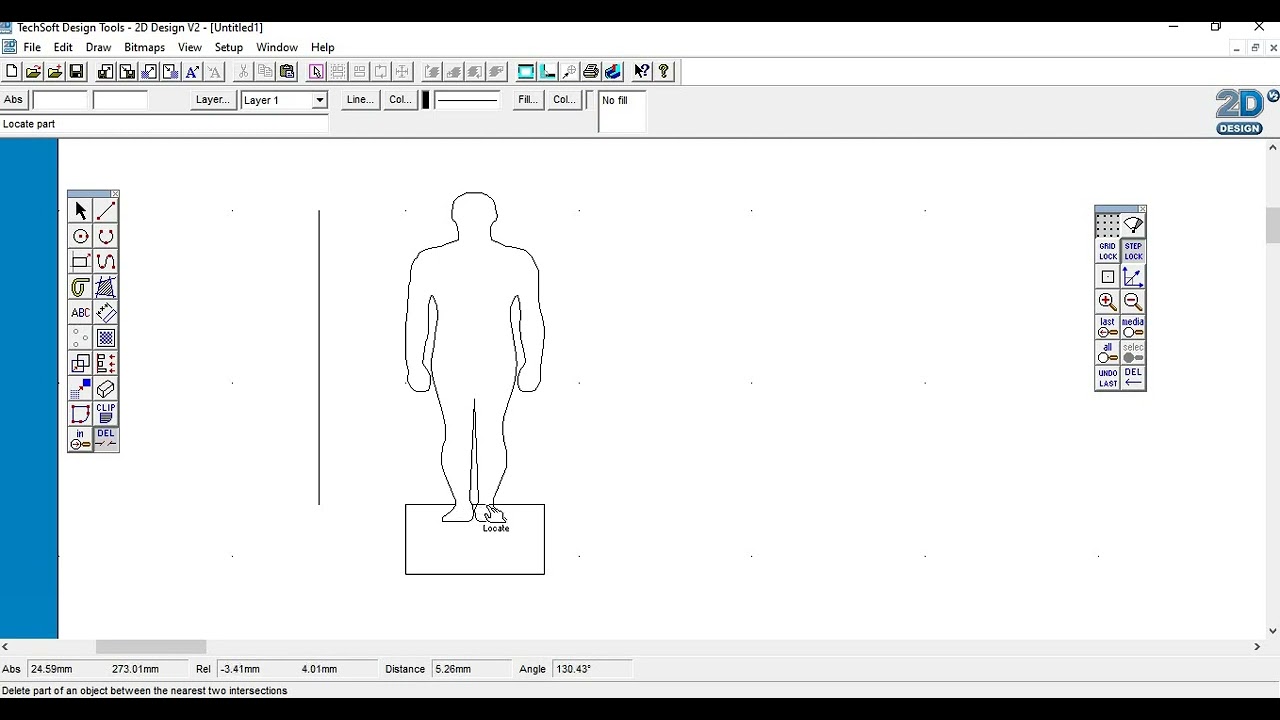
Task: Open help via yellow question mark icon
Action: point(664,71)
